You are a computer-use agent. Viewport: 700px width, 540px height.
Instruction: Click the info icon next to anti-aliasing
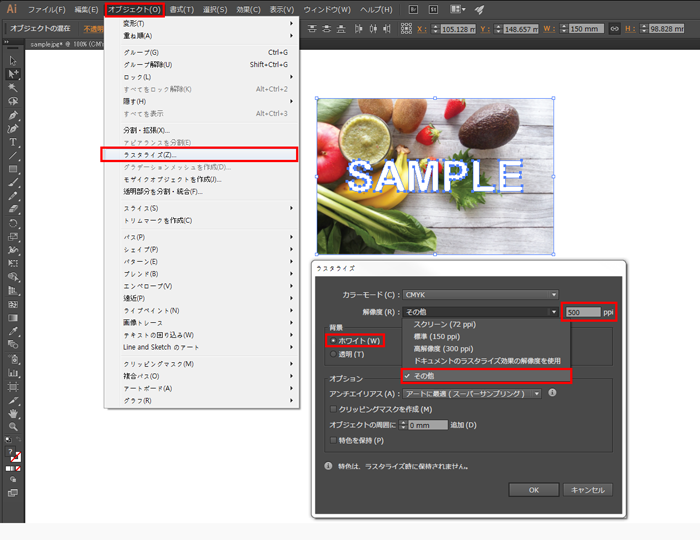pos(553,393)
